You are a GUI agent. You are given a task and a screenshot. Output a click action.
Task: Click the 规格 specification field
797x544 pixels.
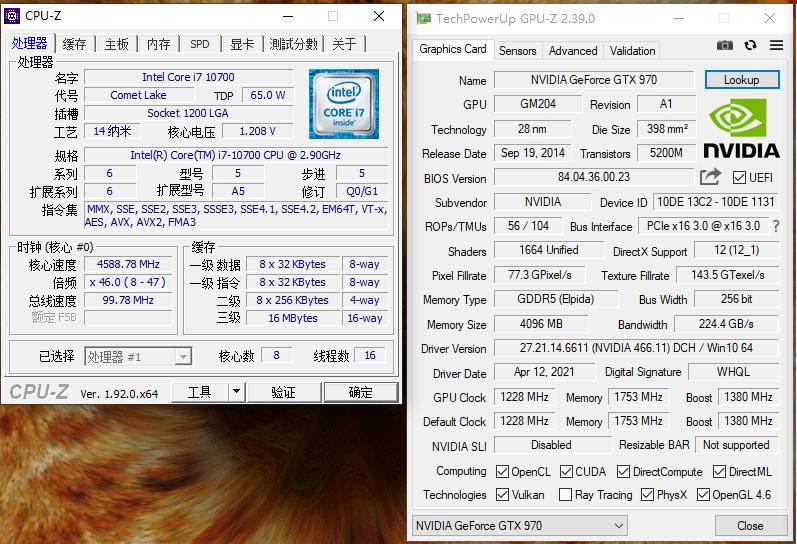coord(236,155)
